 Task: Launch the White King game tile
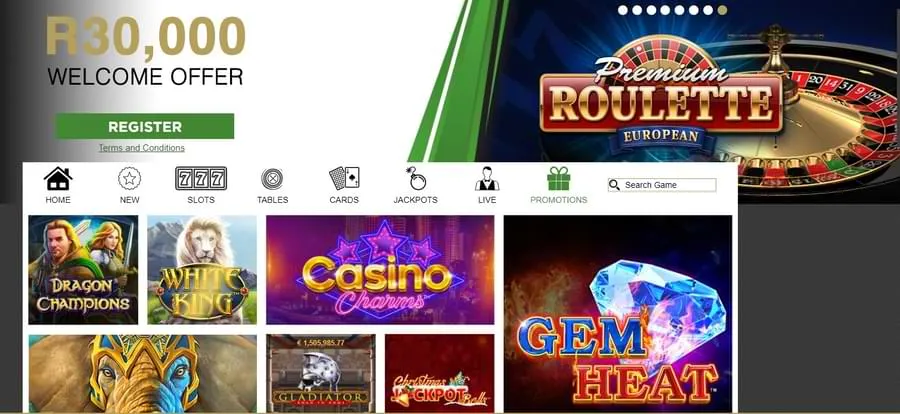coord(202,270)
